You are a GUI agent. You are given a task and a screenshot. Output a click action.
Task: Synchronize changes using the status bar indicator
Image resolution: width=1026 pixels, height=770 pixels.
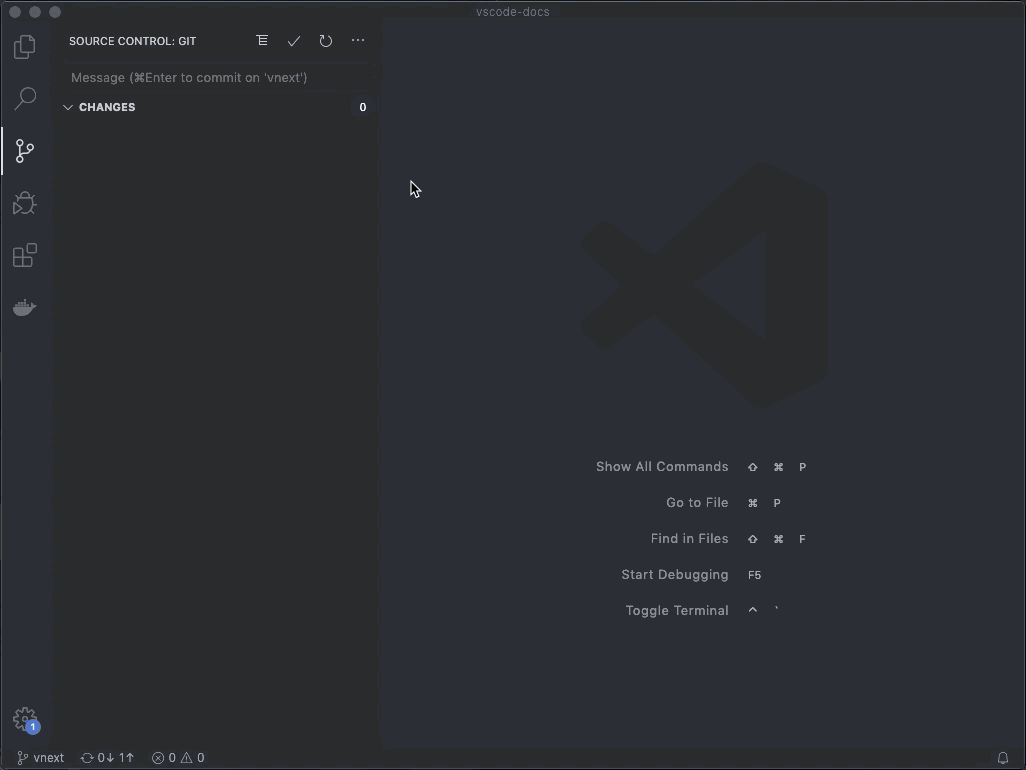[x=106, y=758]
